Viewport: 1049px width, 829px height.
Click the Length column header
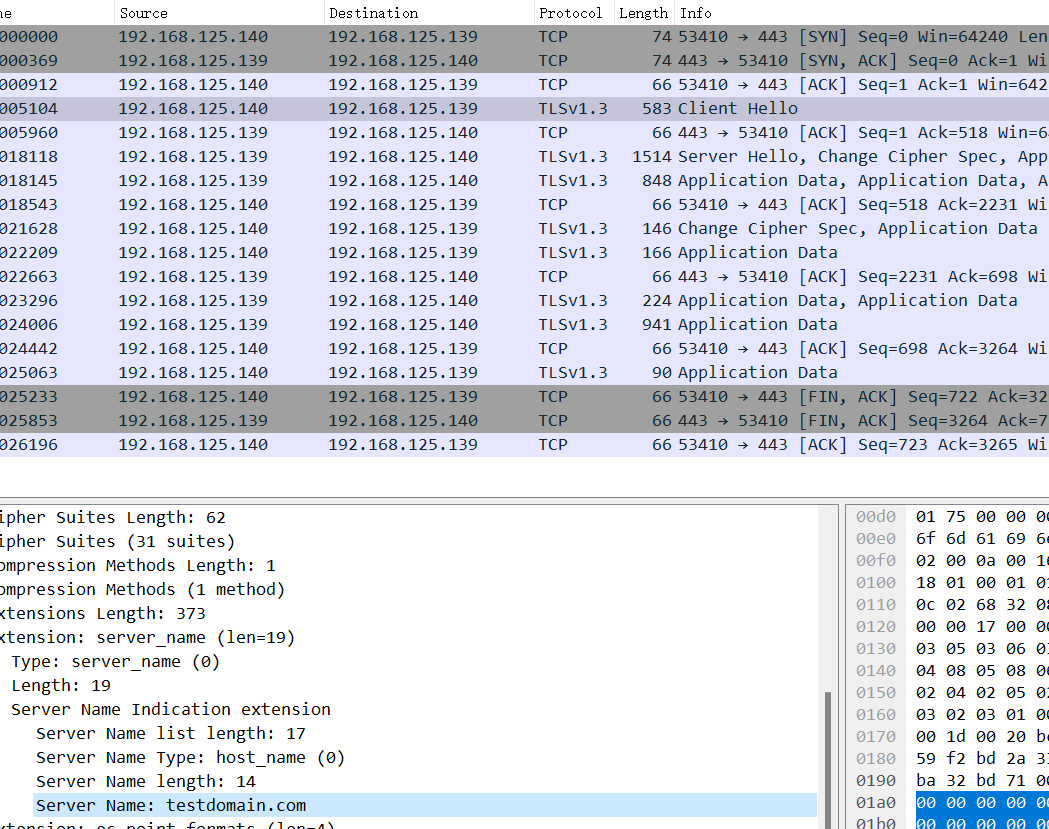643,13
